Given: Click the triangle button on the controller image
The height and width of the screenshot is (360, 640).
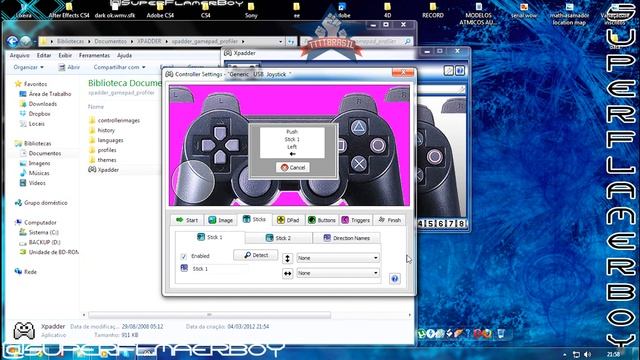Looking at the screenshot, I should pyautogui.click(x=358, y=127).
